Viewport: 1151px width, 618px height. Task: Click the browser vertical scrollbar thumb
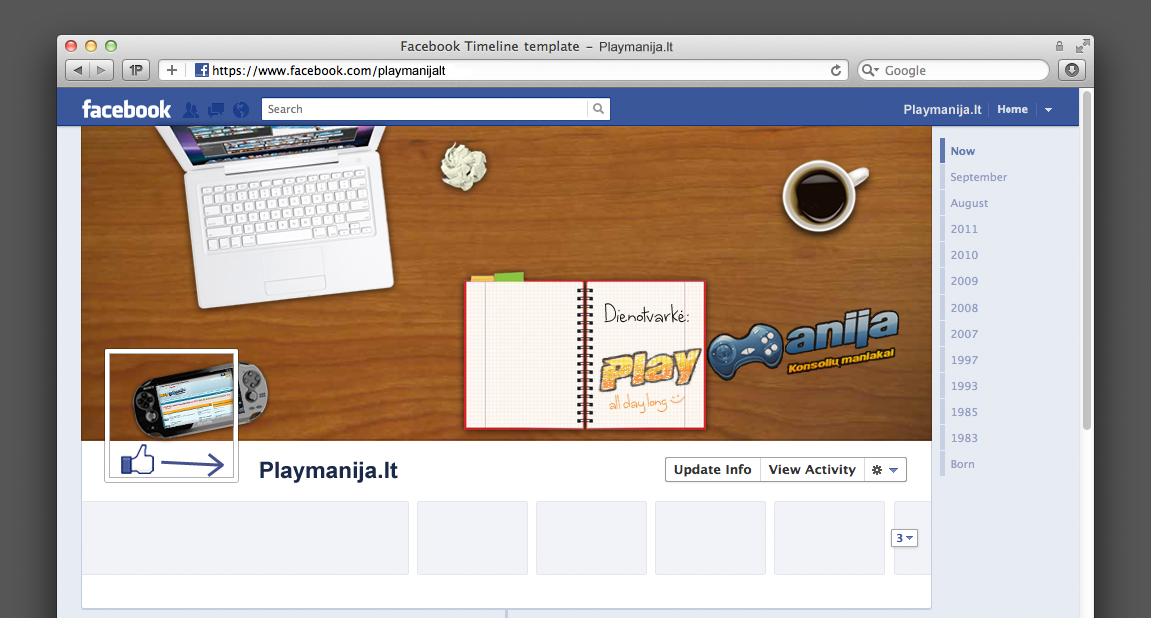pos(1086,261)
